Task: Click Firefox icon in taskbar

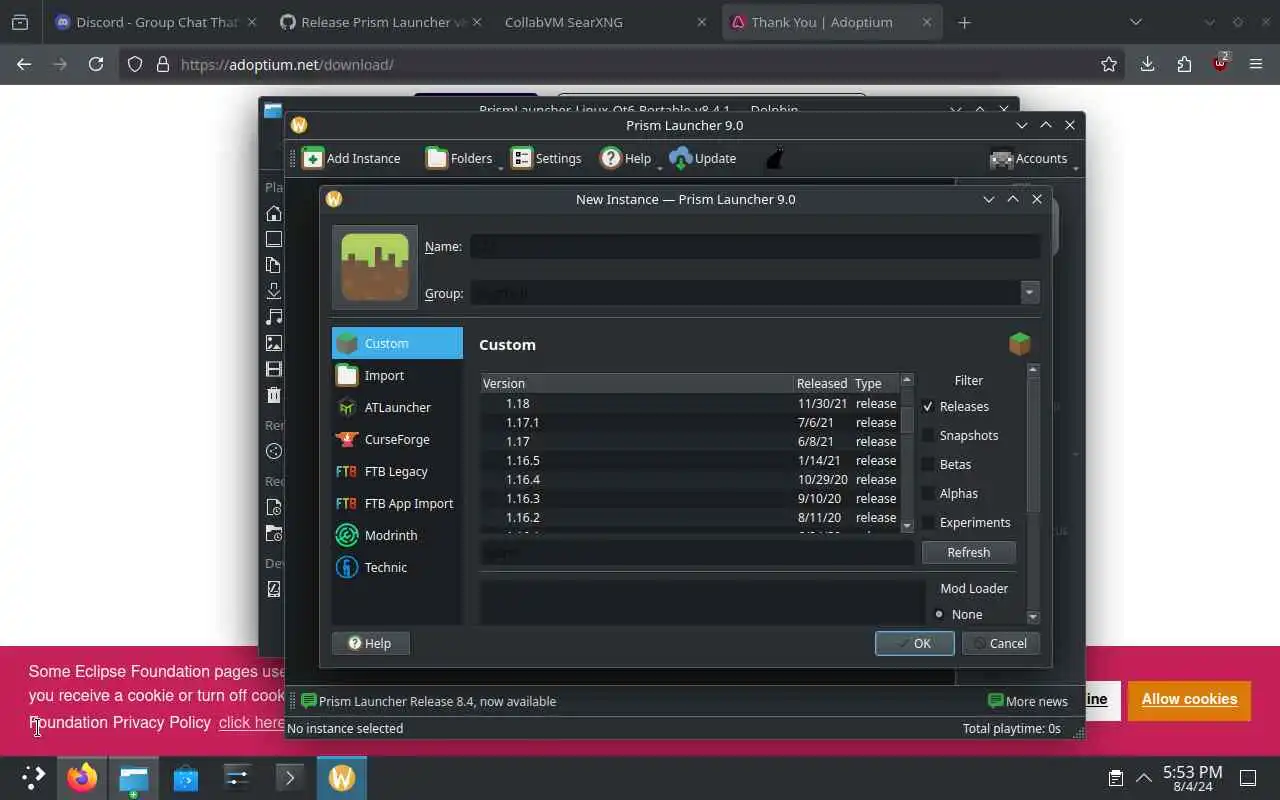Action: pyautogui.click(x=82, y=777)
